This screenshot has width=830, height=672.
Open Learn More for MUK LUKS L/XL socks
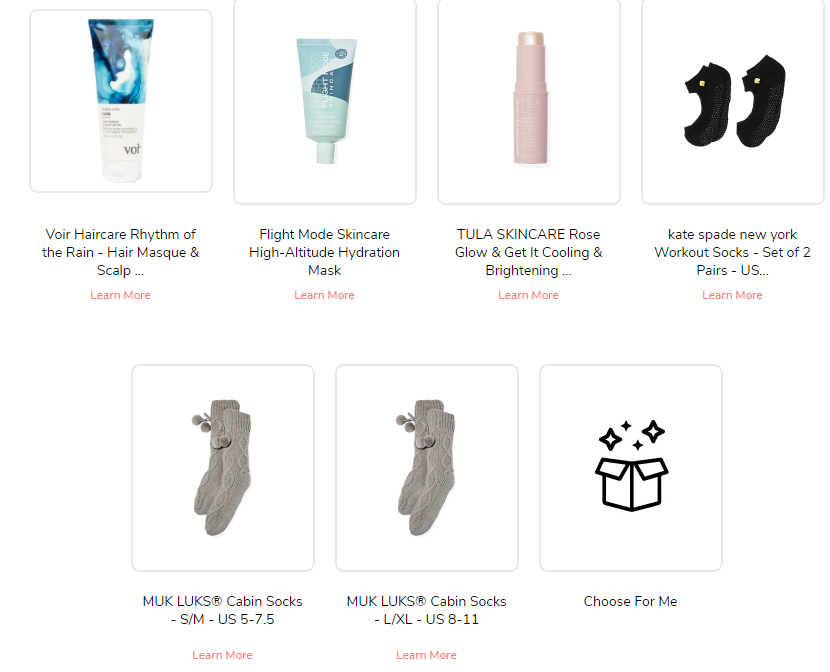tap(426, 655)
